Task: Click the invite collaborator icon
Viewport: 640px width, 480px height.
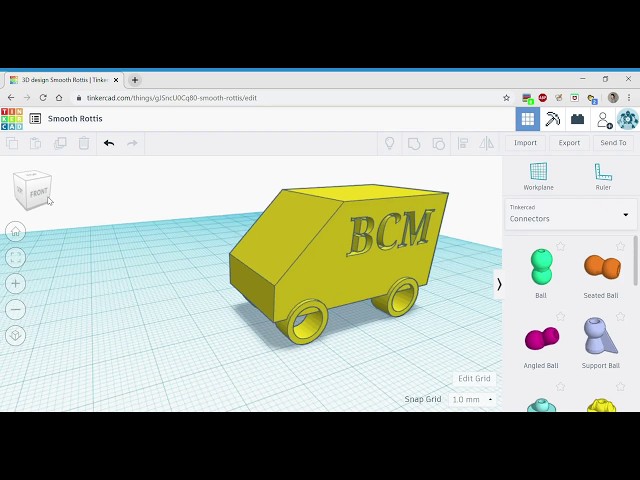Action: click(x=603, y=120)
